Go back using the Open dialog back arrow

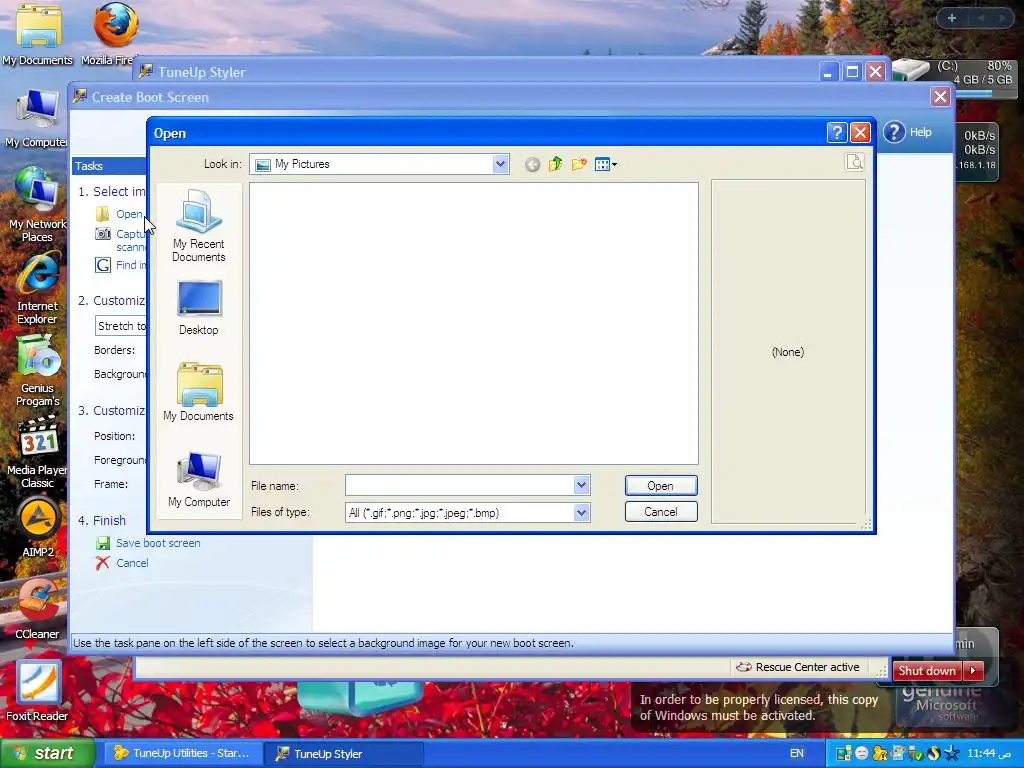(532, 165)
